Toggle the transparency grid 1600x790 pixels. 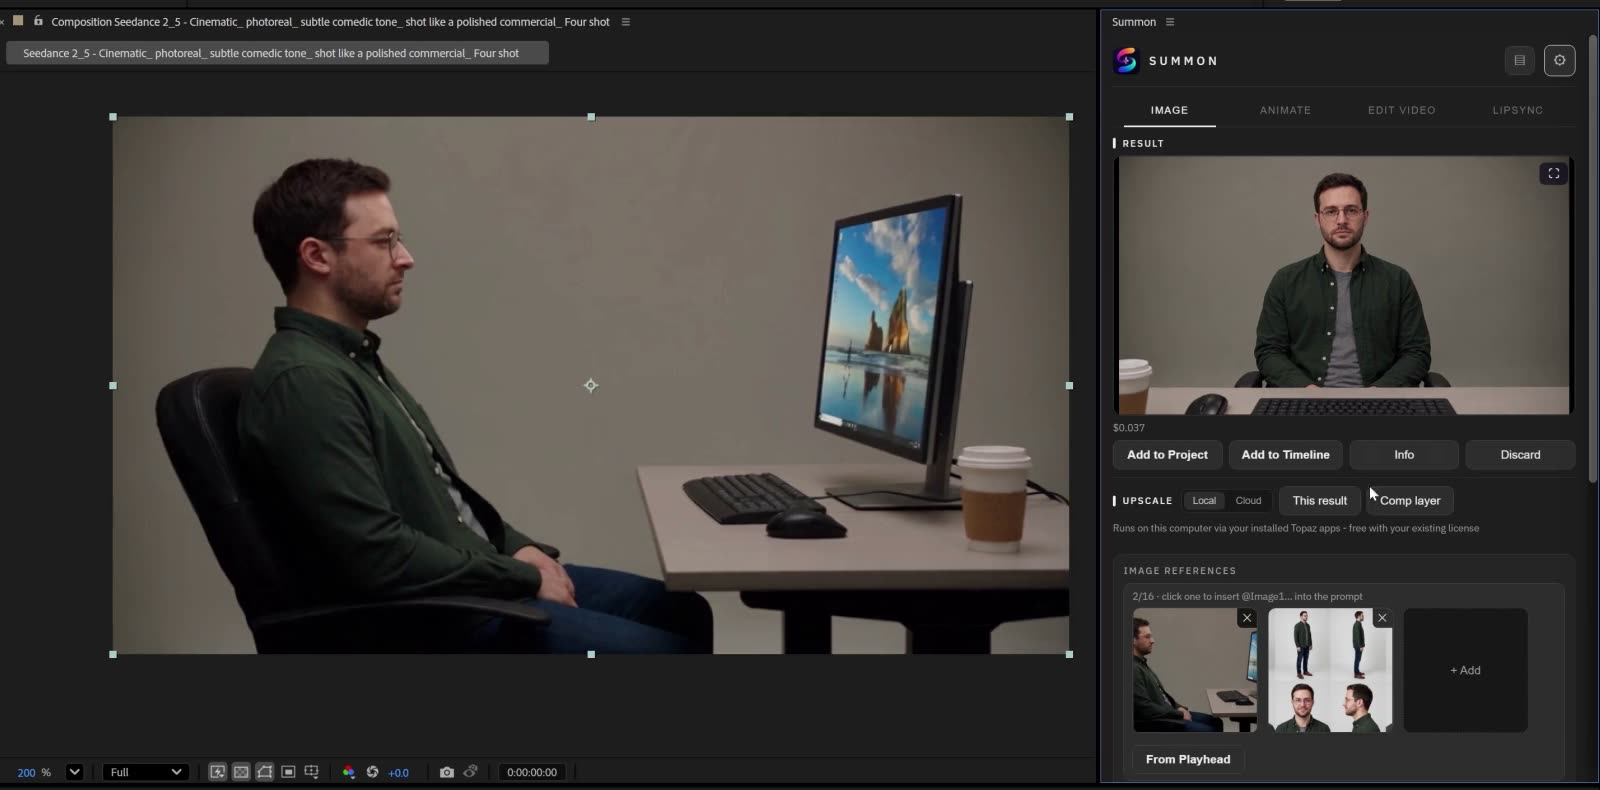pyautogui.click(x=241, y=772)
